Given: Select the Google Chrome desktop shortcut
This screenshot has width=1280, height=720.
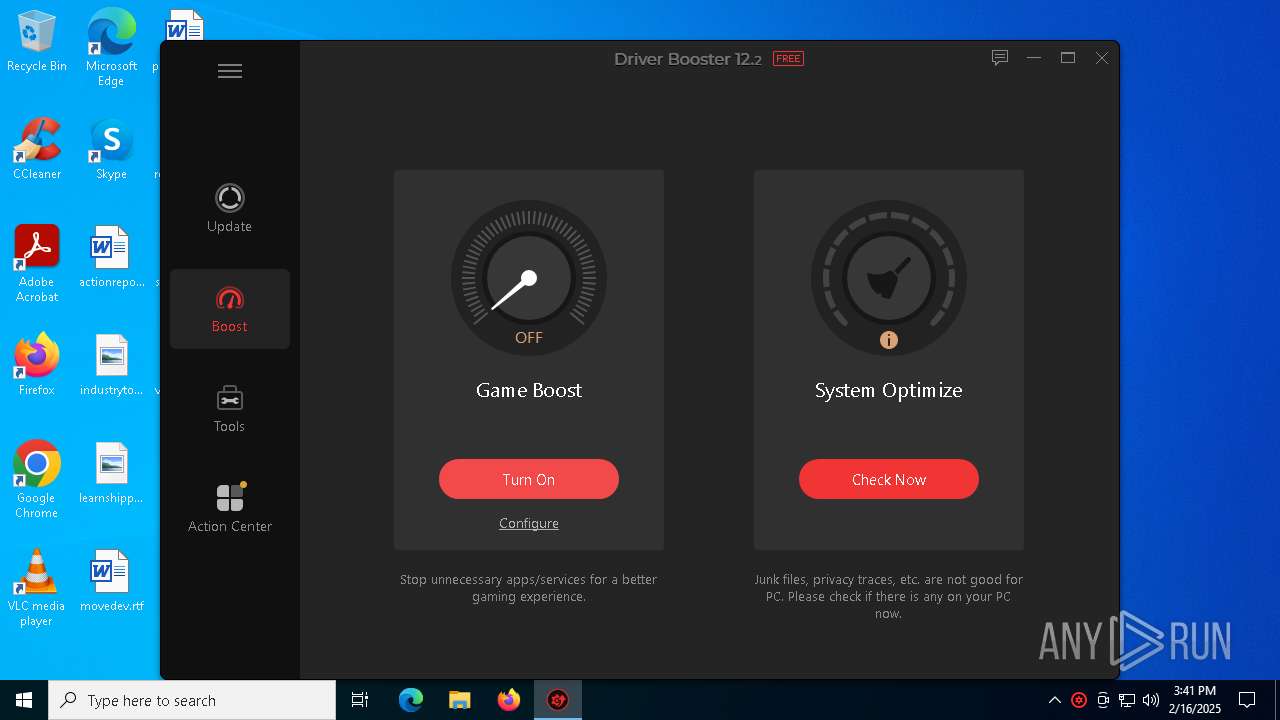Looking at the screenshot, I should point(37,480).
